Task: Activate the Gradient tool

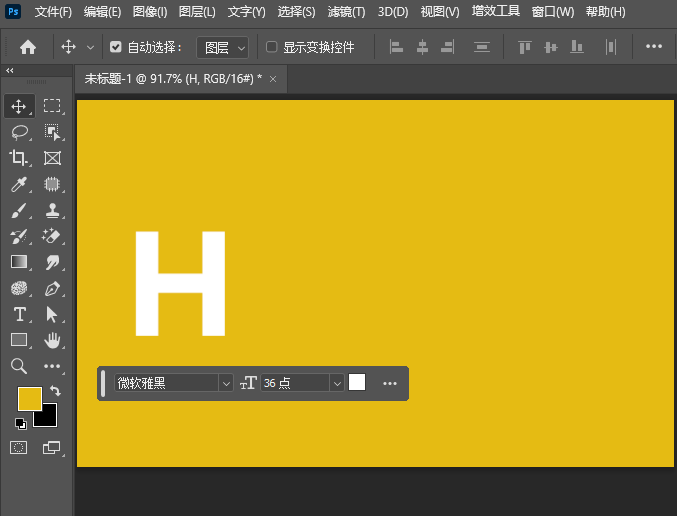Action: [19, 262]
